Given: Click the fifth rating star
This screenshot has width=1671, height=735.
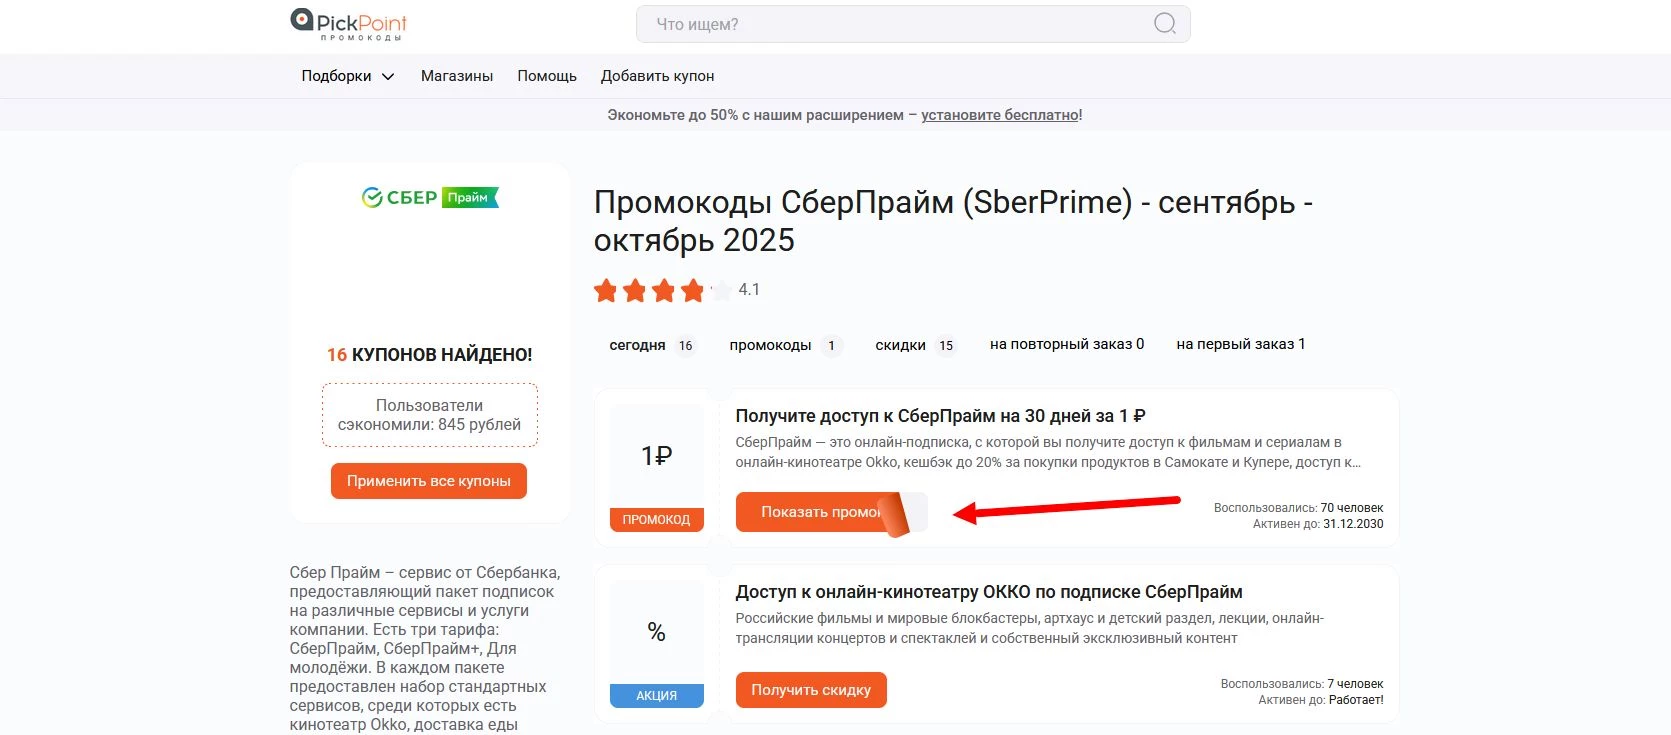Looking at the screenshot, I should point(720,291).
